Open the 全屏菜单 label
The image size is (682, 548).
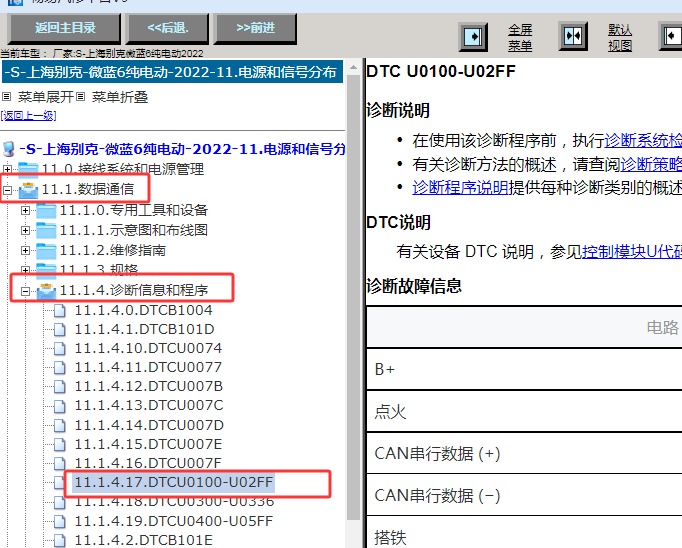[x=520, y=37]
